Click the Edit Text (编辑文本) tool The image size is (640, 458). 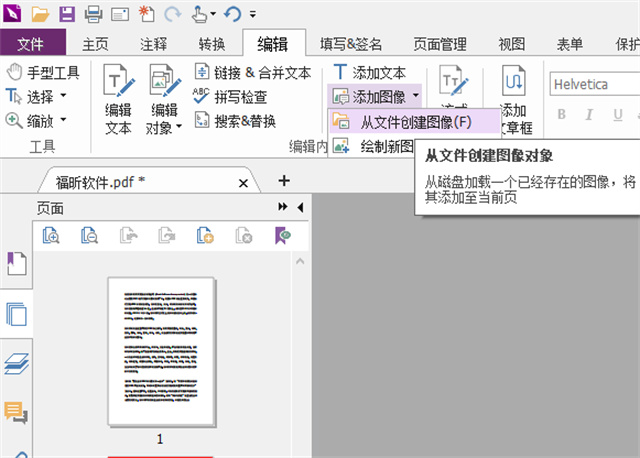coord(118,100)
